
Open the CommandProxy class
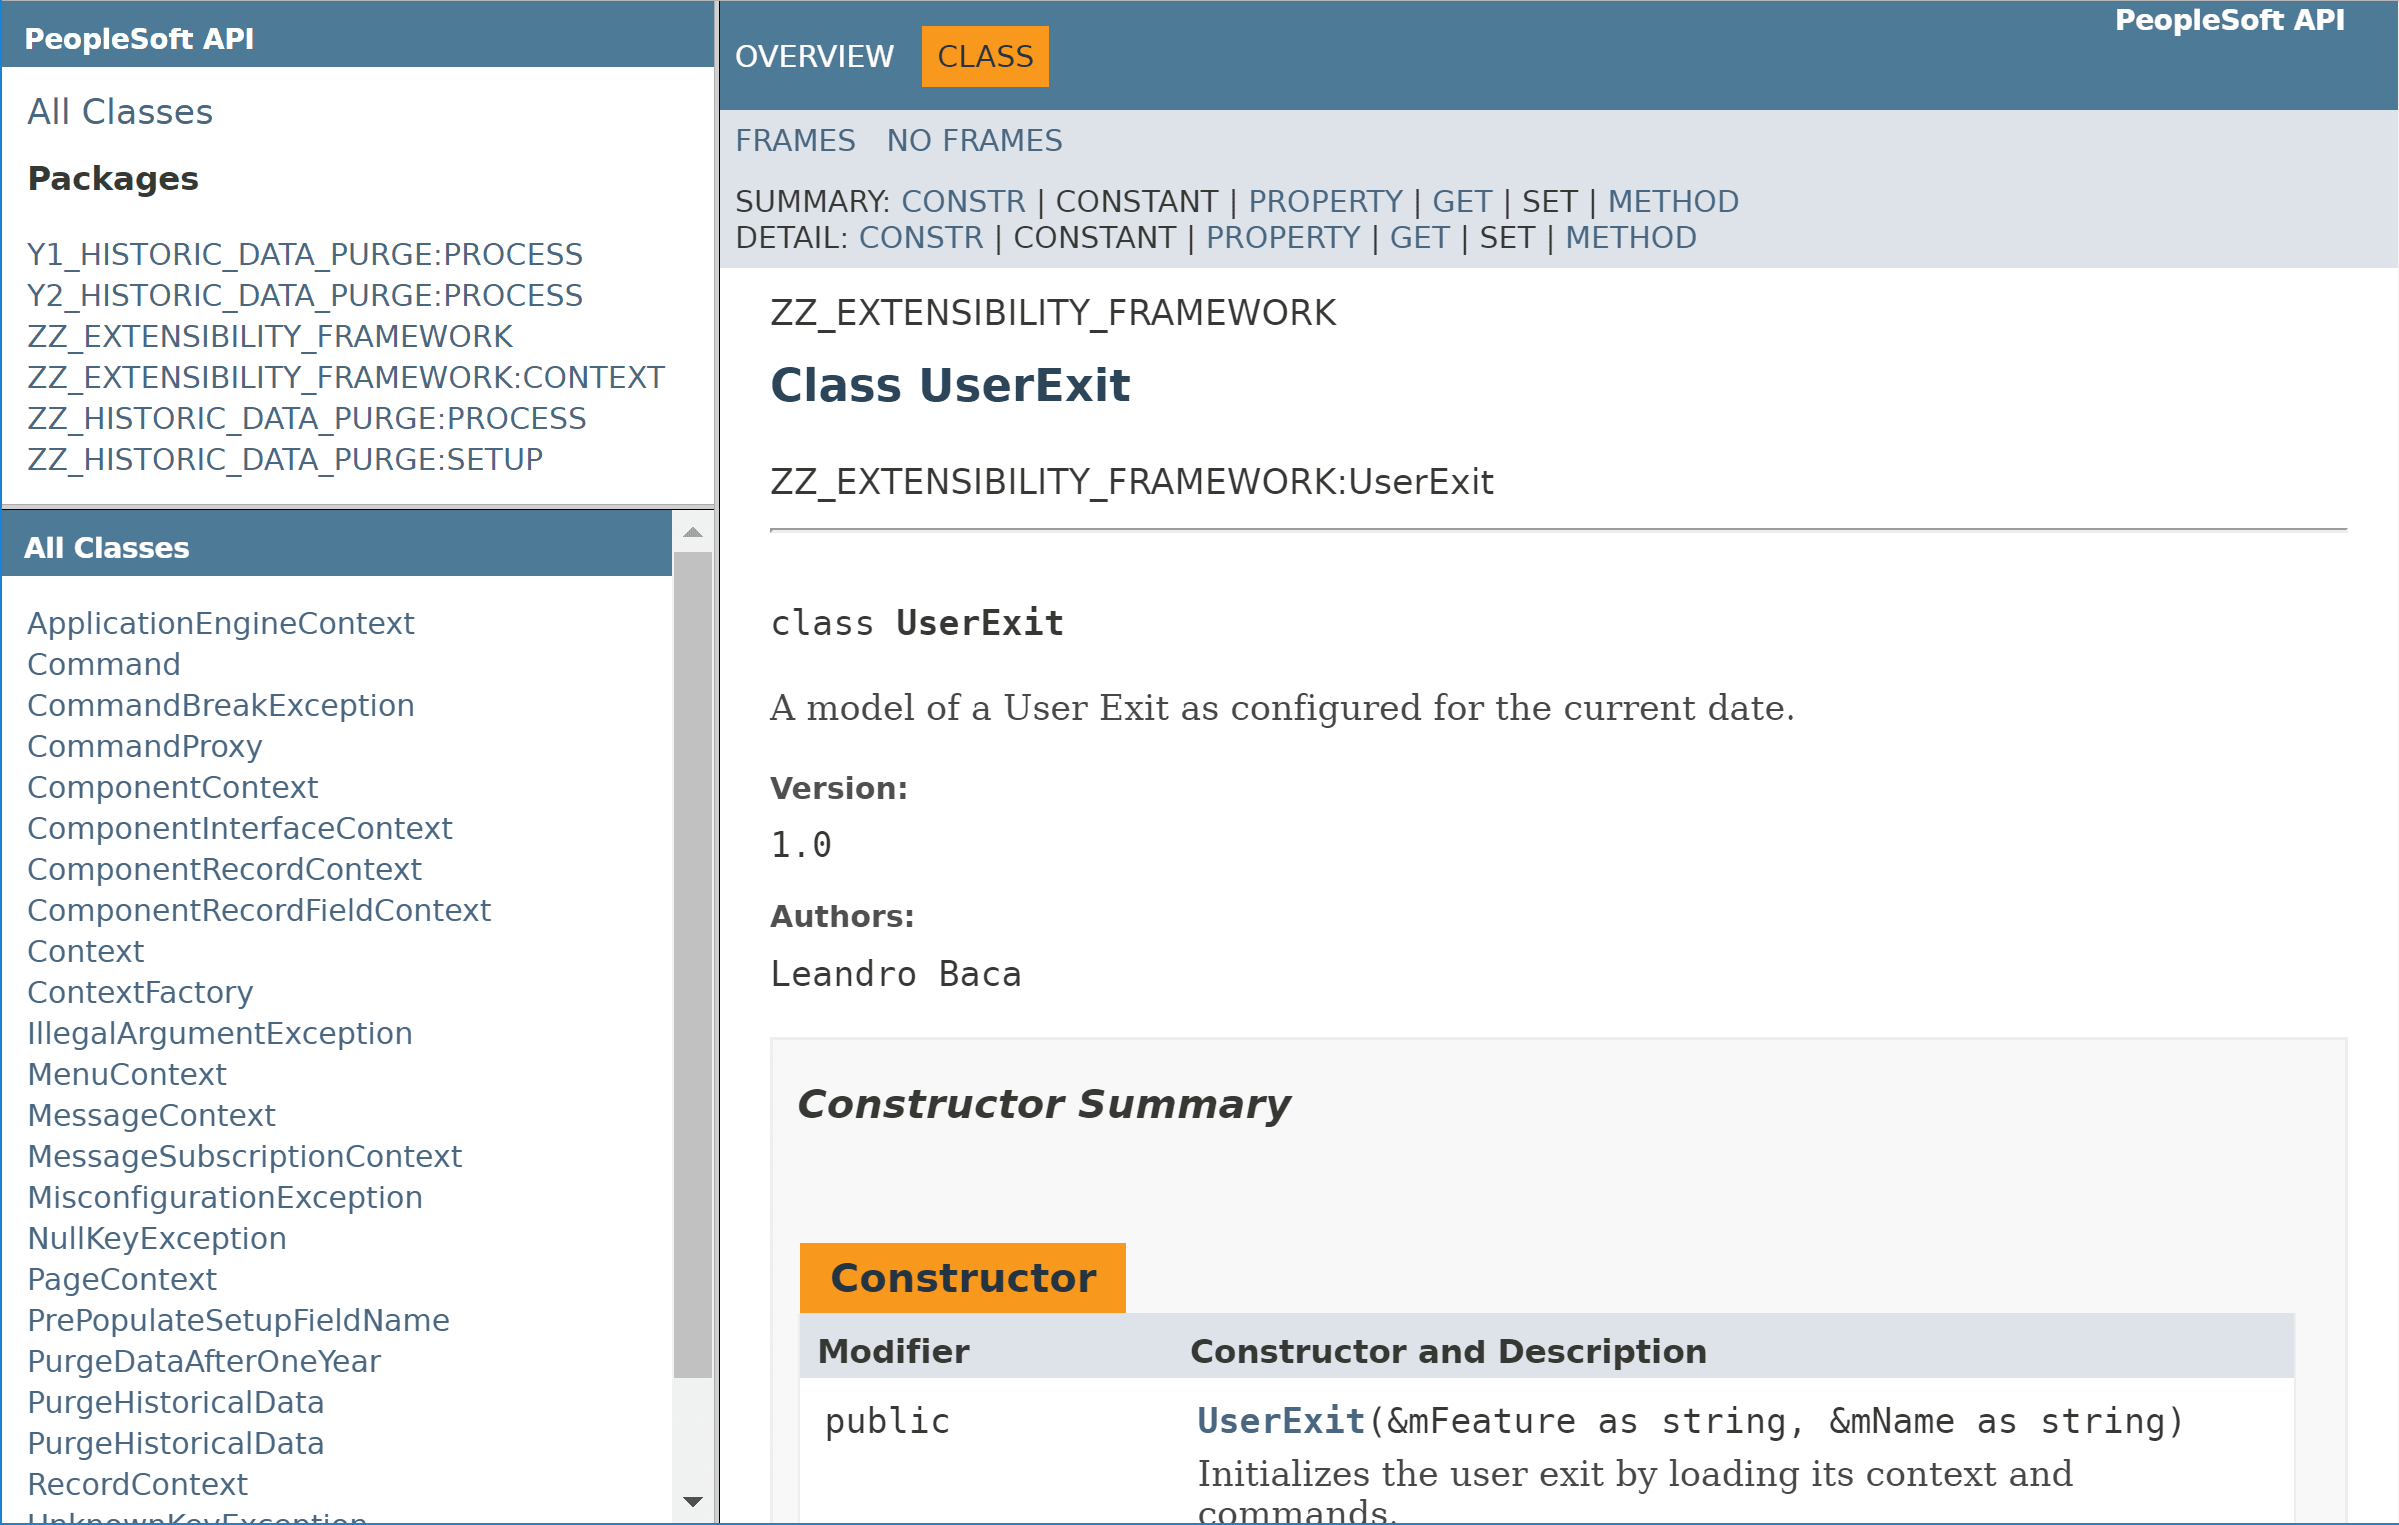(x=145, y=747)
